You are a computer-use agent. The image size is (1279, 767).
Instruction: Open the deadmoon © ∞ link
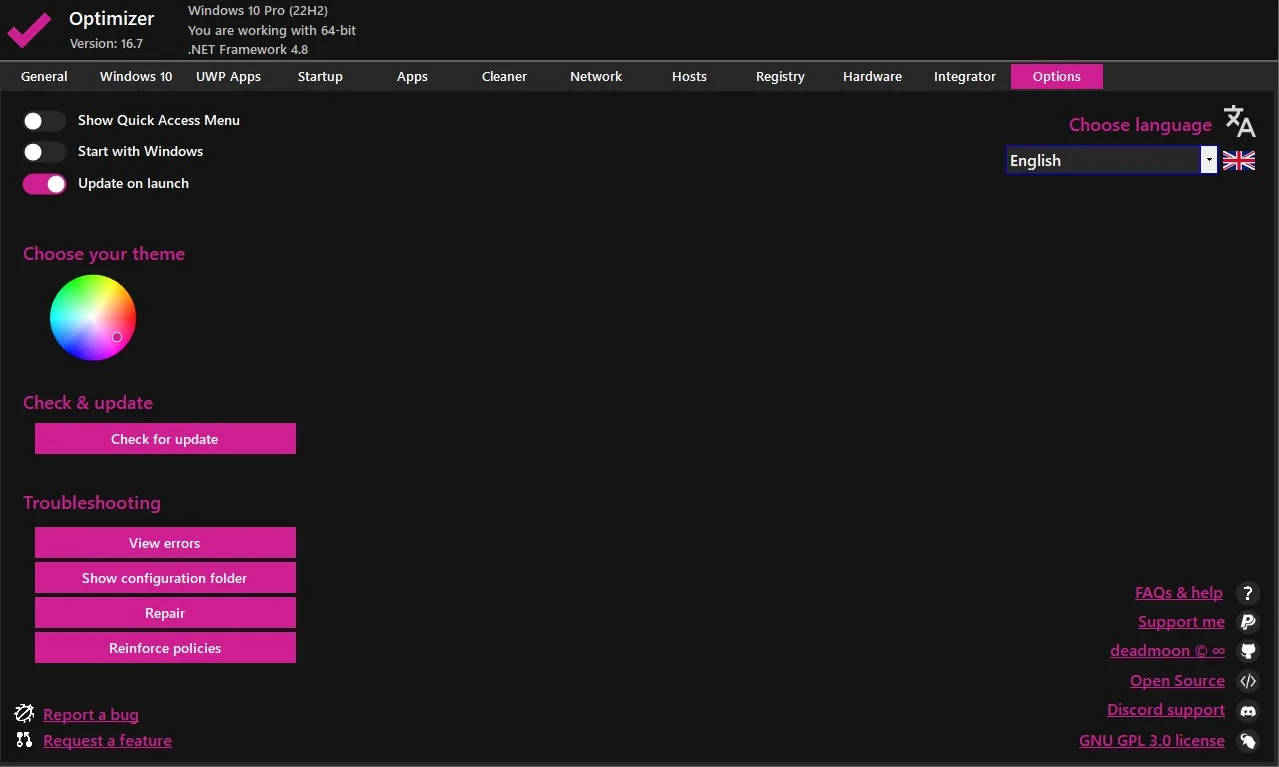(x=1167, y=651)
